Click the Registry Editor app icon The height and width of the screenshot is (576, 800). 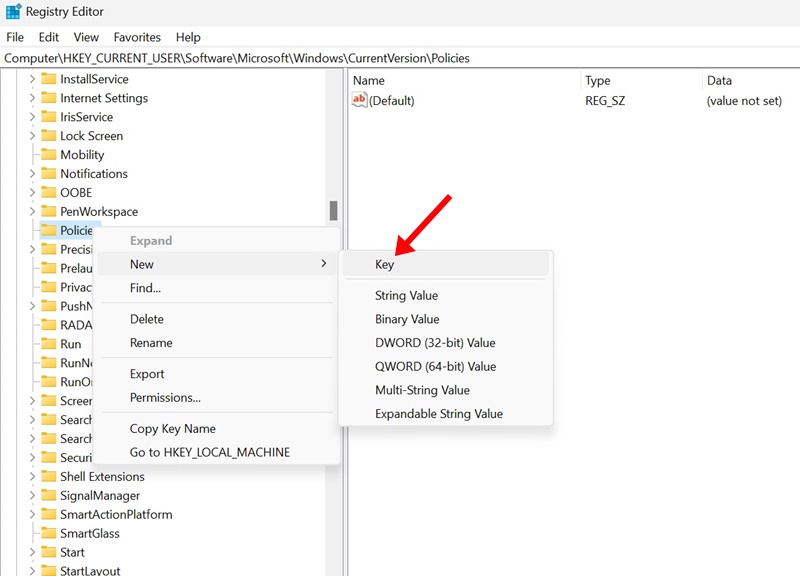(12, 12)
